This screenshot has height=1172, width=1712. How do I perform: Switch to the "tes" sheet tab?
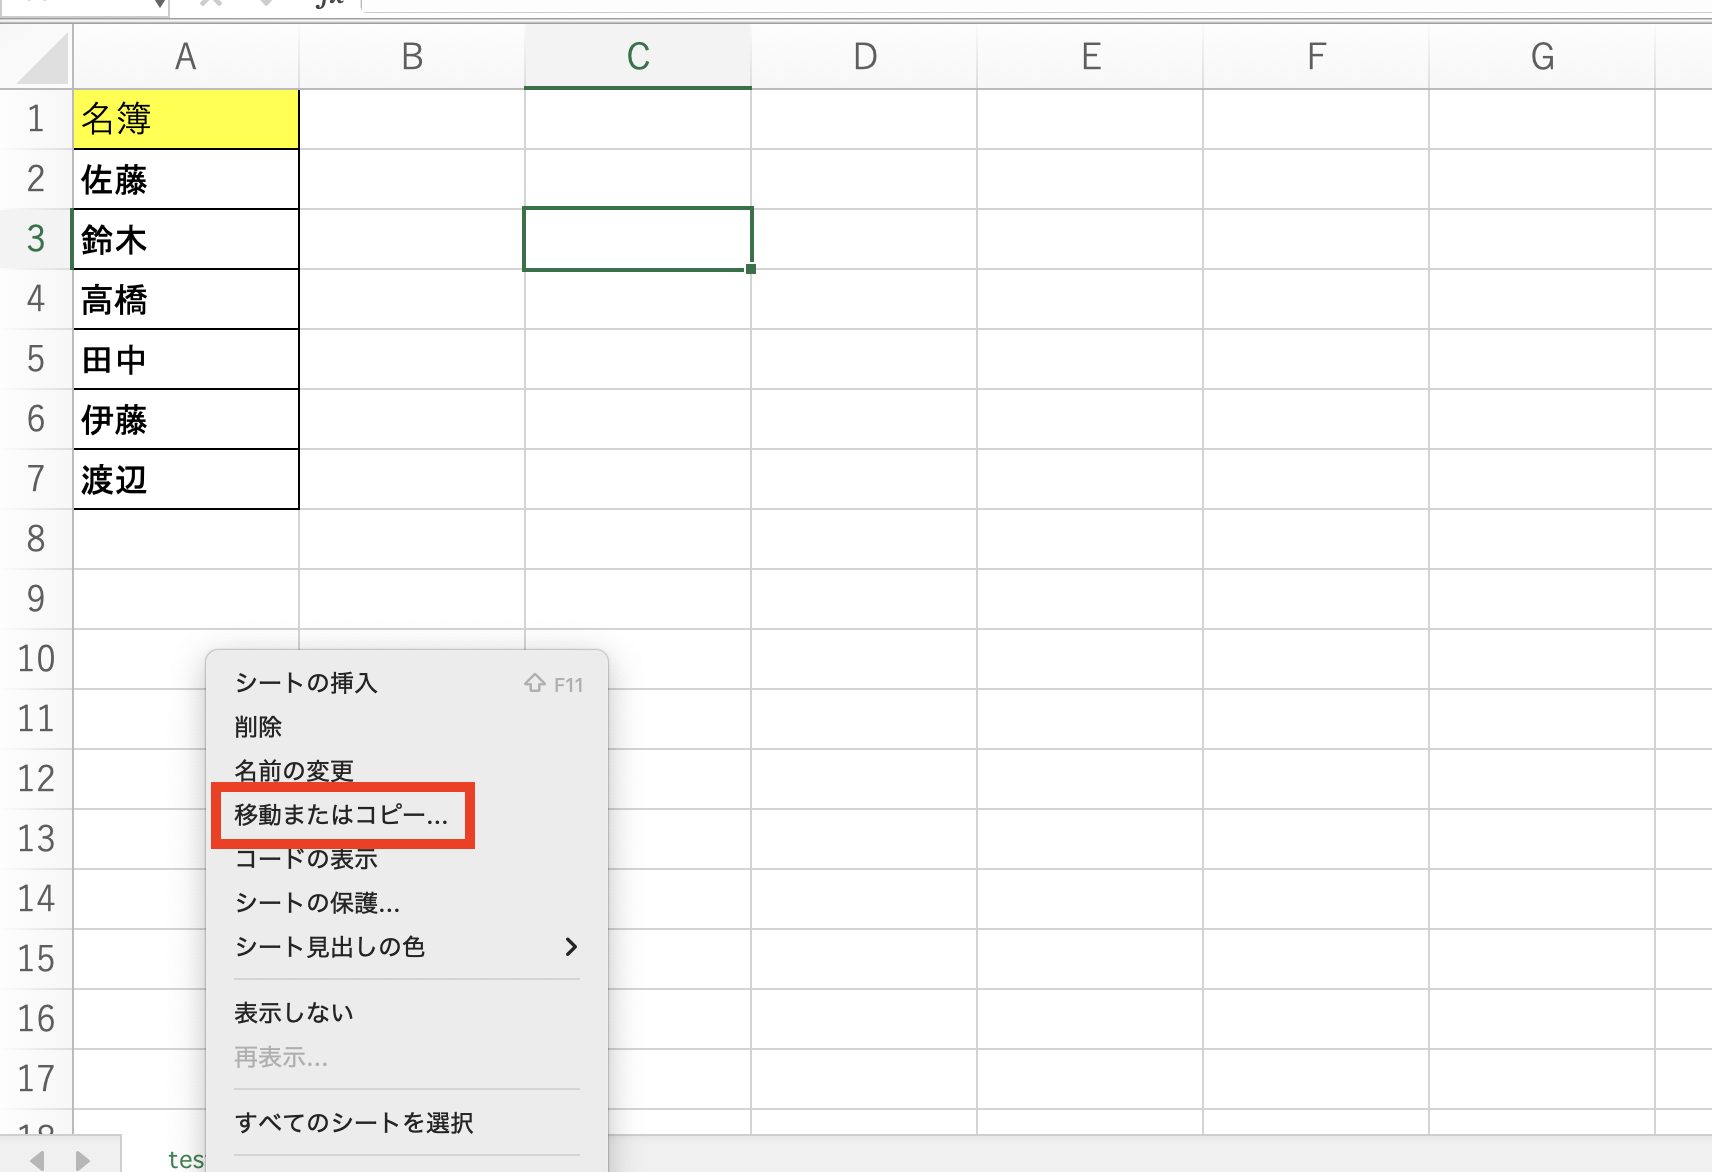(185, 1160)
